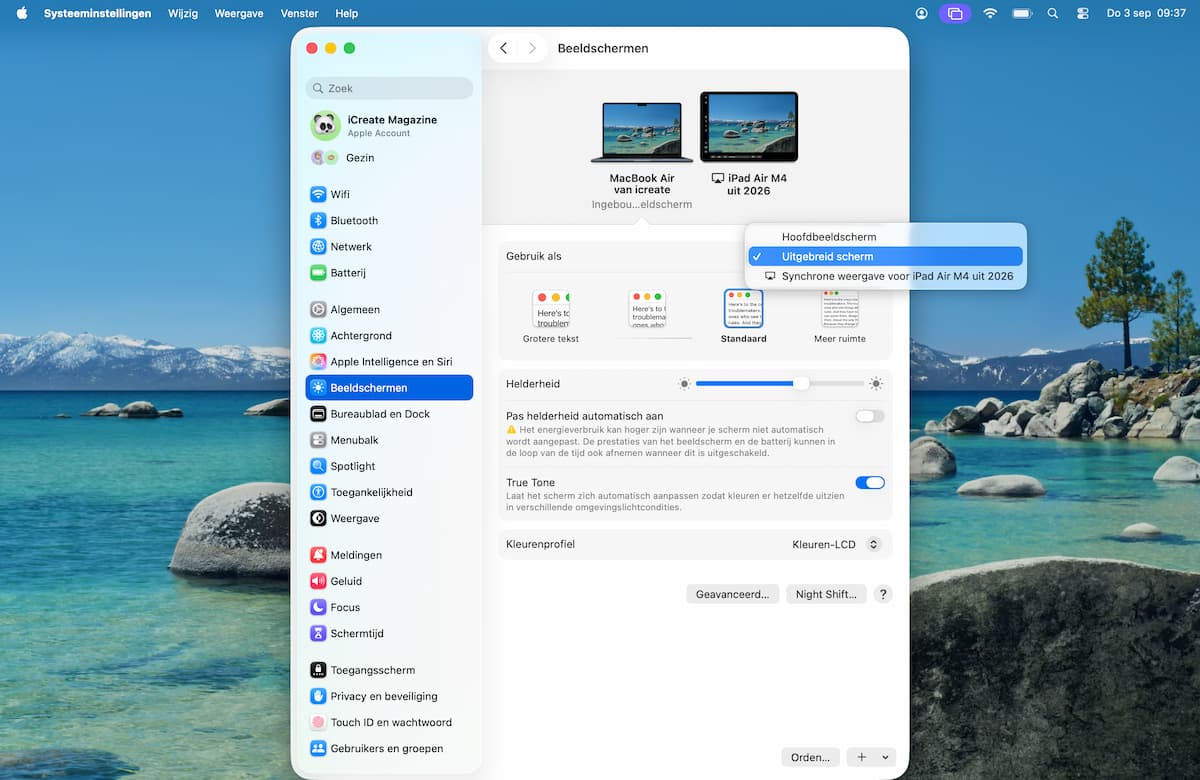
Task: Click the question mark help button
Action: (x=882, y=594)
